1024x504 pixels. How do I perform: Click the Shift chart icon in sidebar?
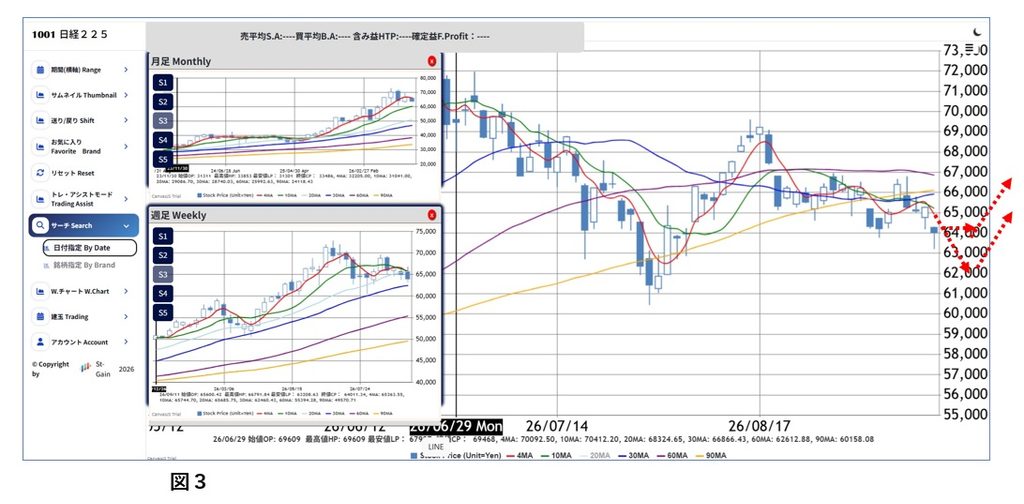click(x=40, y=121)
